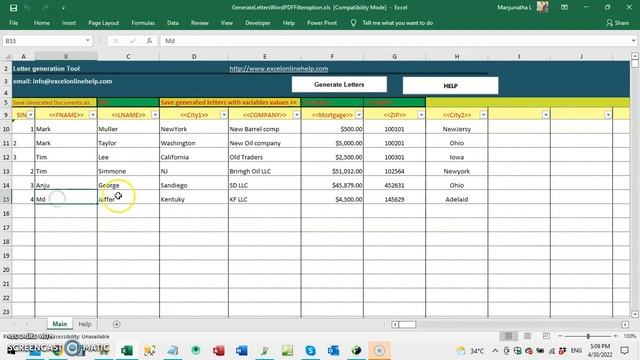Click the Ribbon Display Options icon
Image resolution: width=640 pixels, height=360 pixels.
(x=564, y=7)
